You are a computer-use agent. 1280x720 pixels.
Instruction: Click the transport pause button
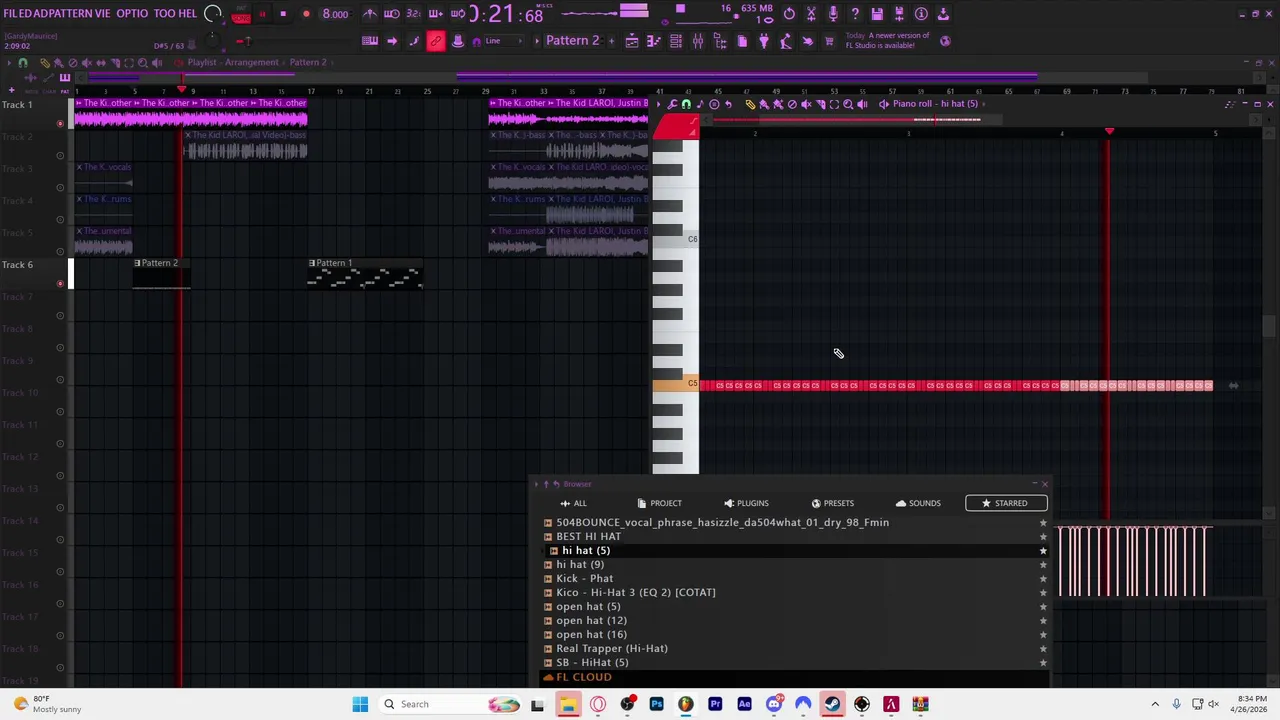click(x=262, y=14)
